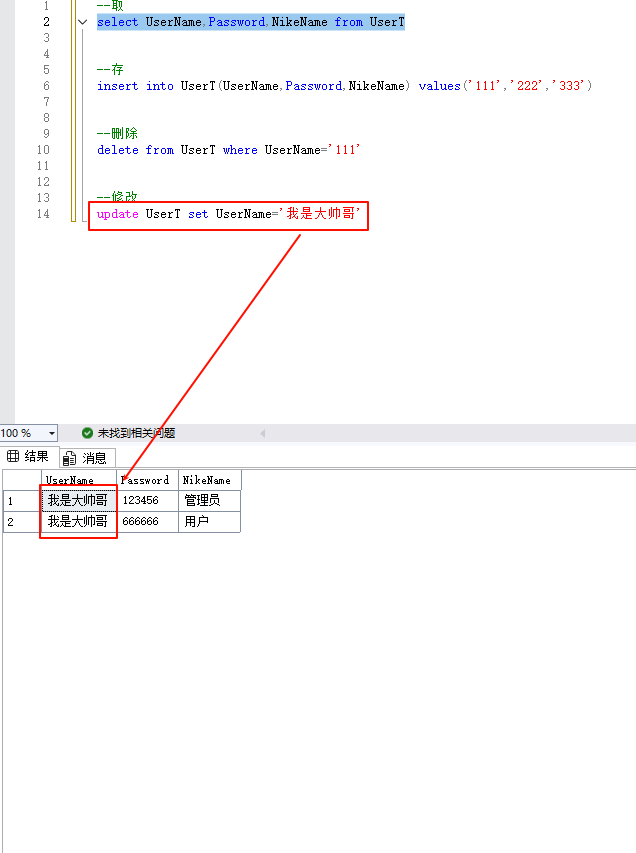This screenshot has height=853, width=636.
Task: Click the 未找到相关问题 status text
Action: [136, 433]
